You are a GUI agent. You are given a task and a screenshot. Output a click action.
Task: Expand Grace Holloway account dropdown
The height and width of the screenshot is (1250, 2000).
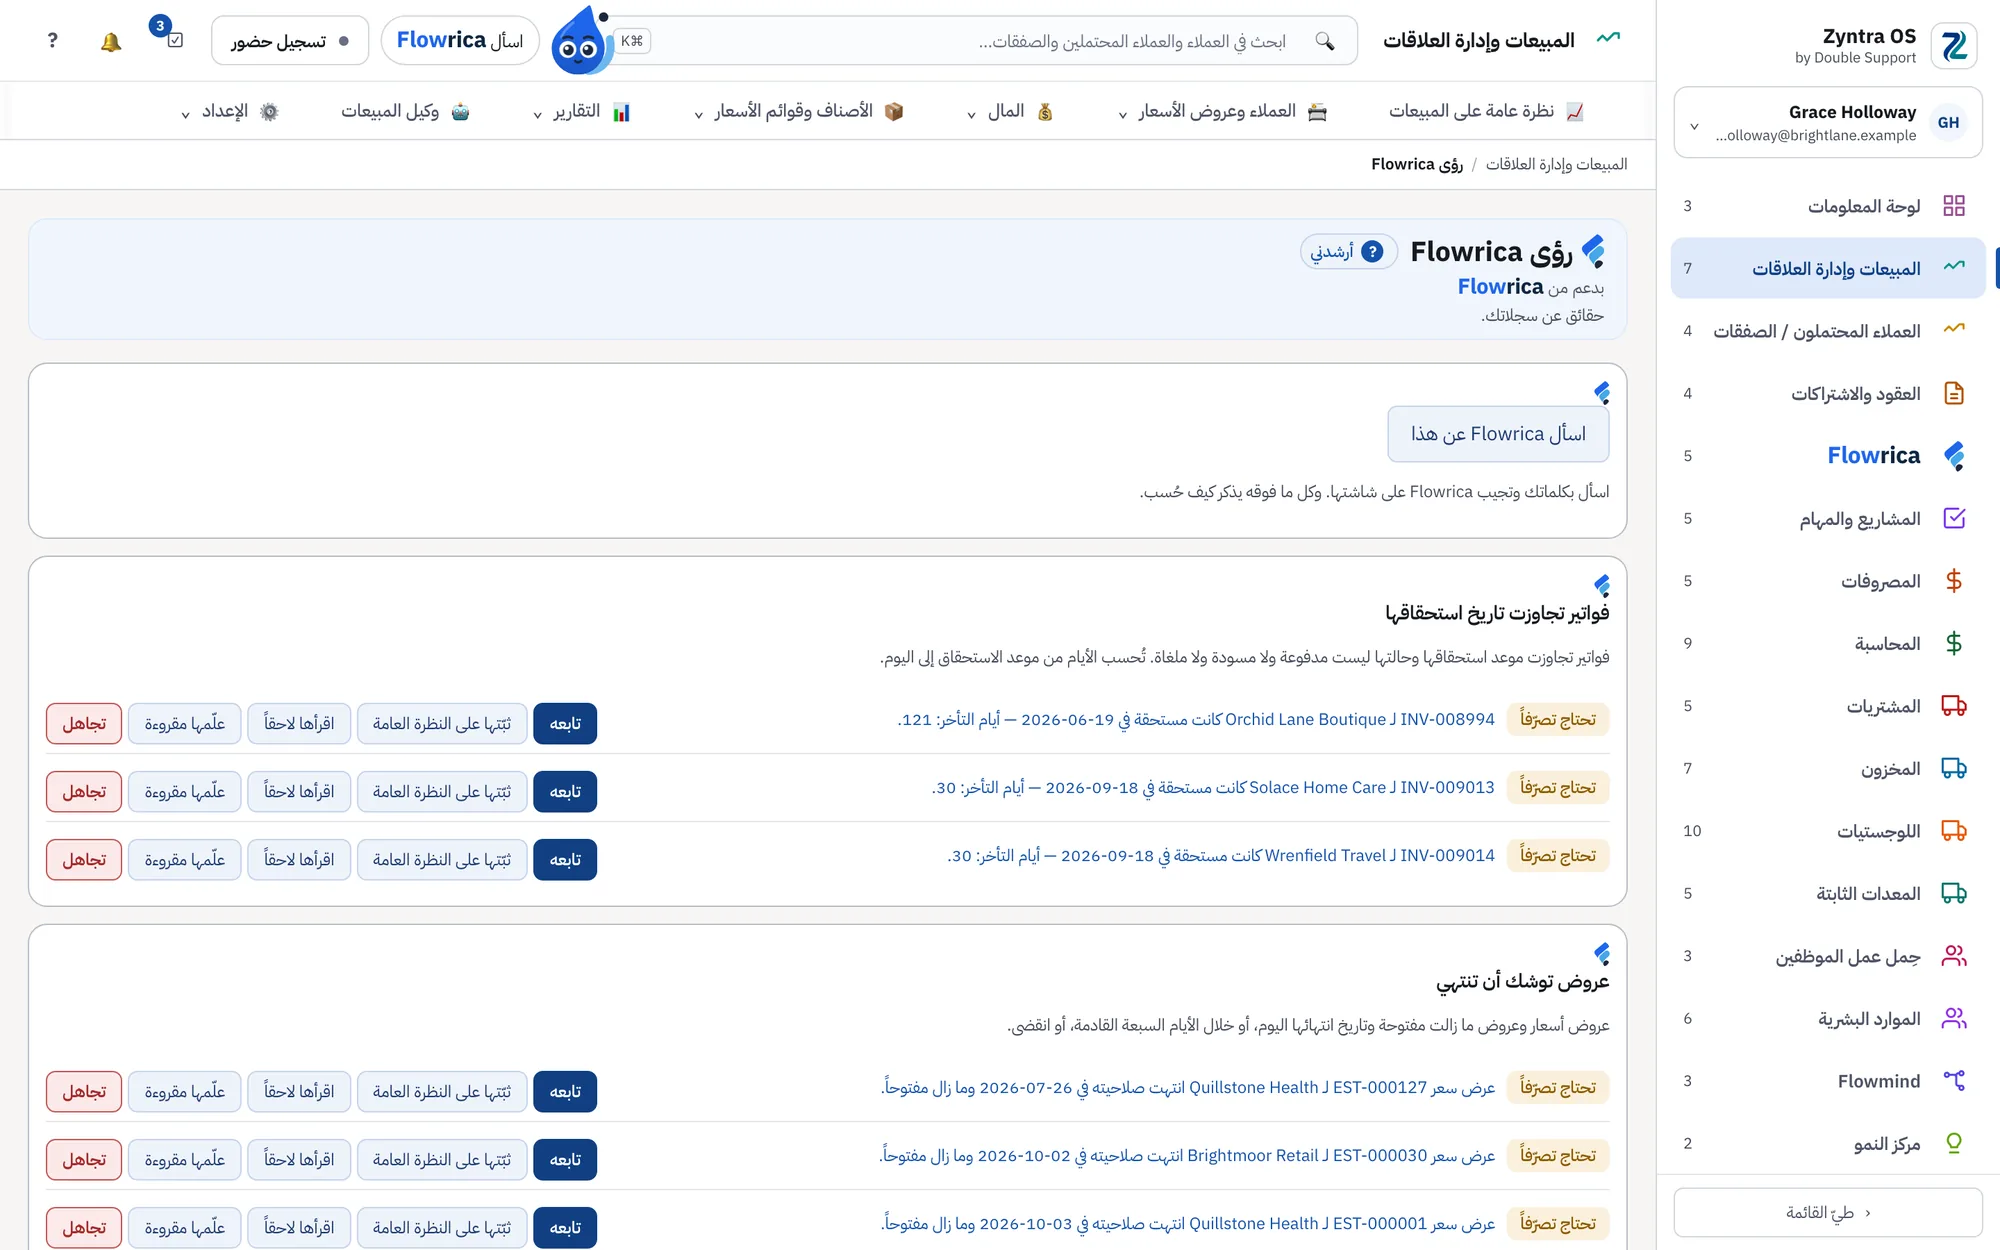[1827, 123]
